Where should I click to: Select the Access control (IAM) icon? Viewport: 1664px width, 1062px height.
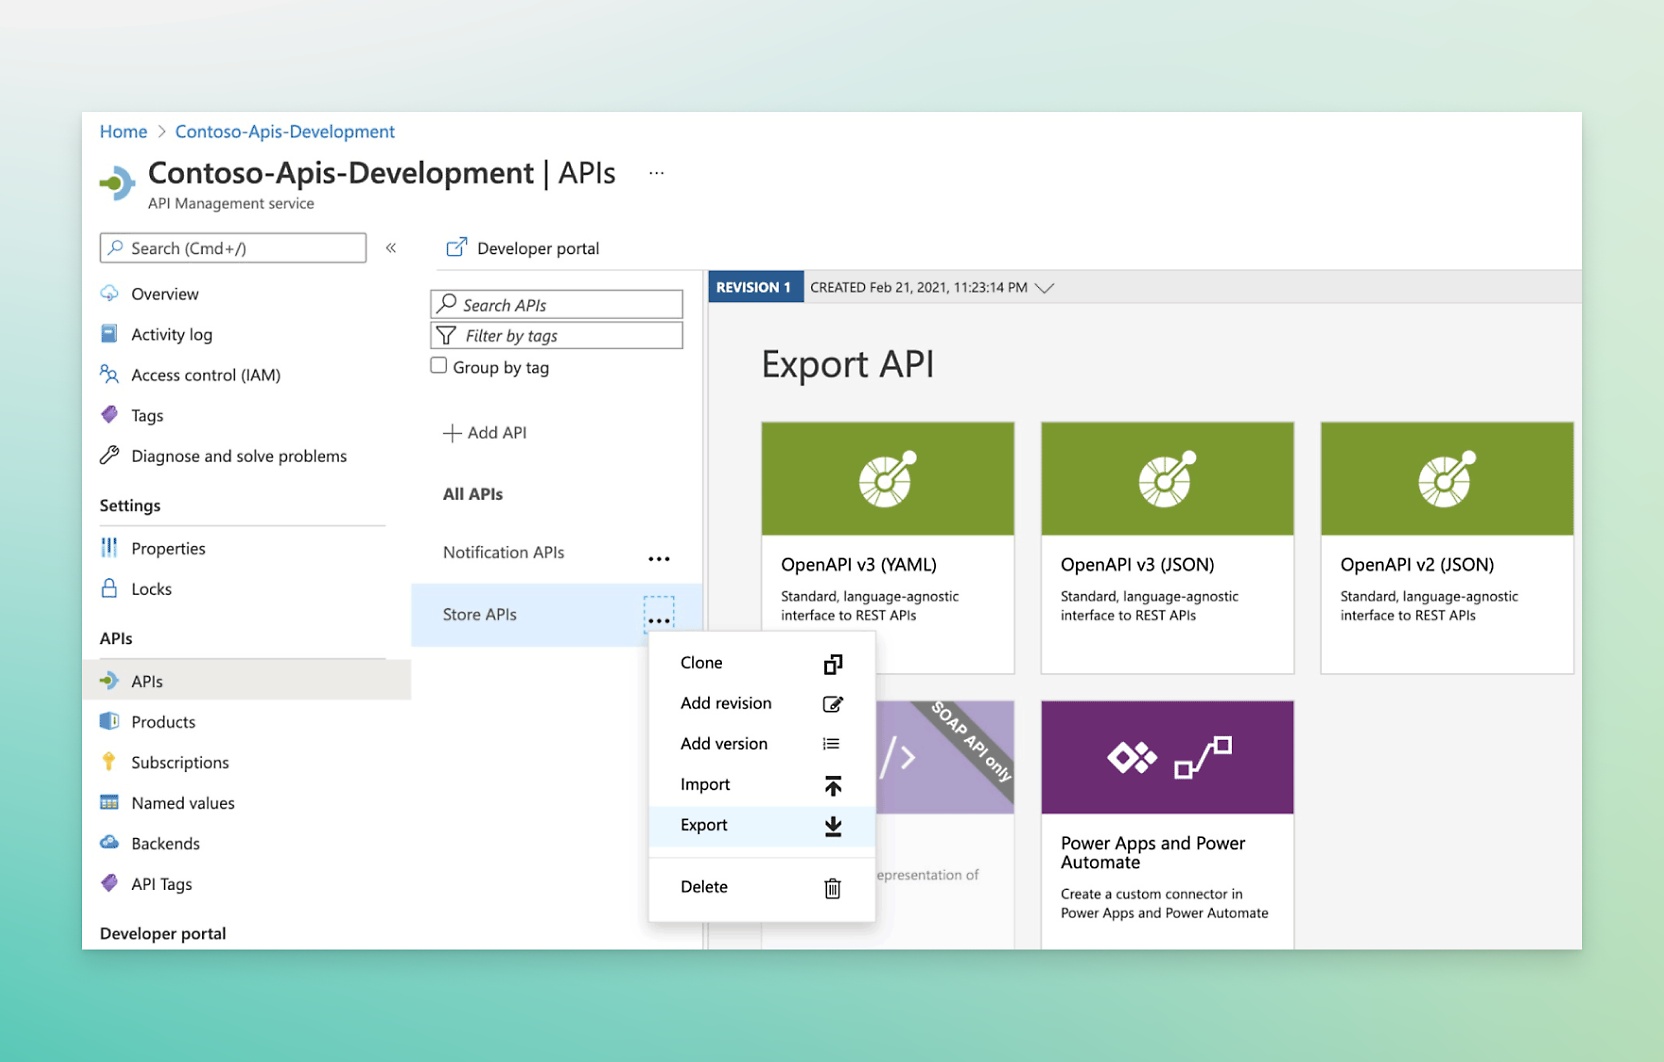point(107,375)
